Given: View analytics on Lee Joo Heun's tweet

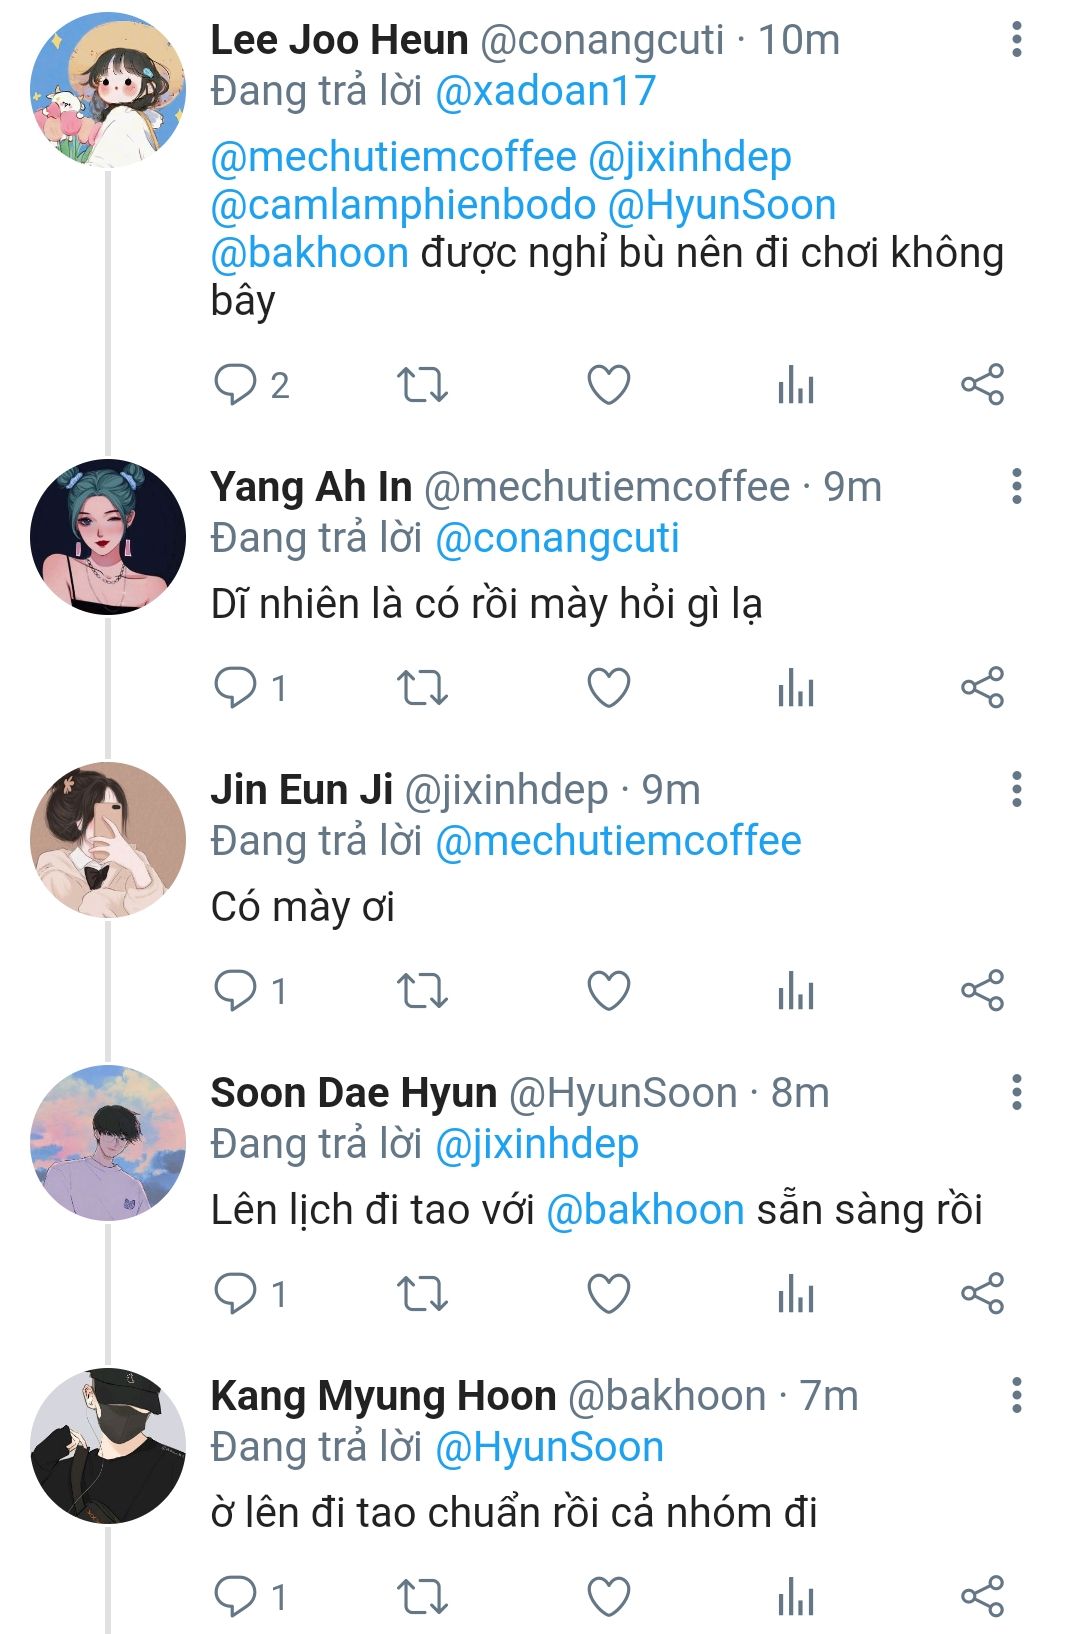Looking at the screenshot, I should pos(796,385).
